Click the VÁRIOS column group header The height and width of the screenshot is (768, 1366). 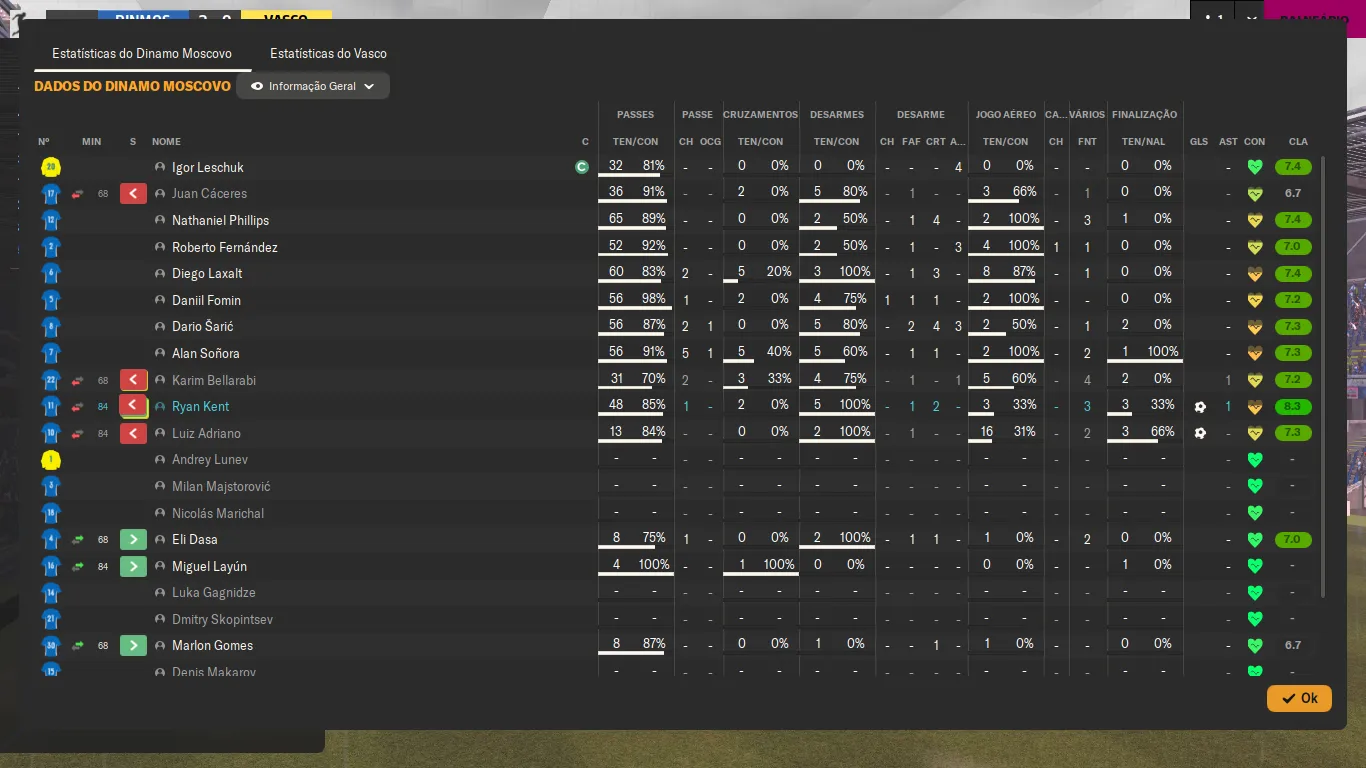point(1087,115)
